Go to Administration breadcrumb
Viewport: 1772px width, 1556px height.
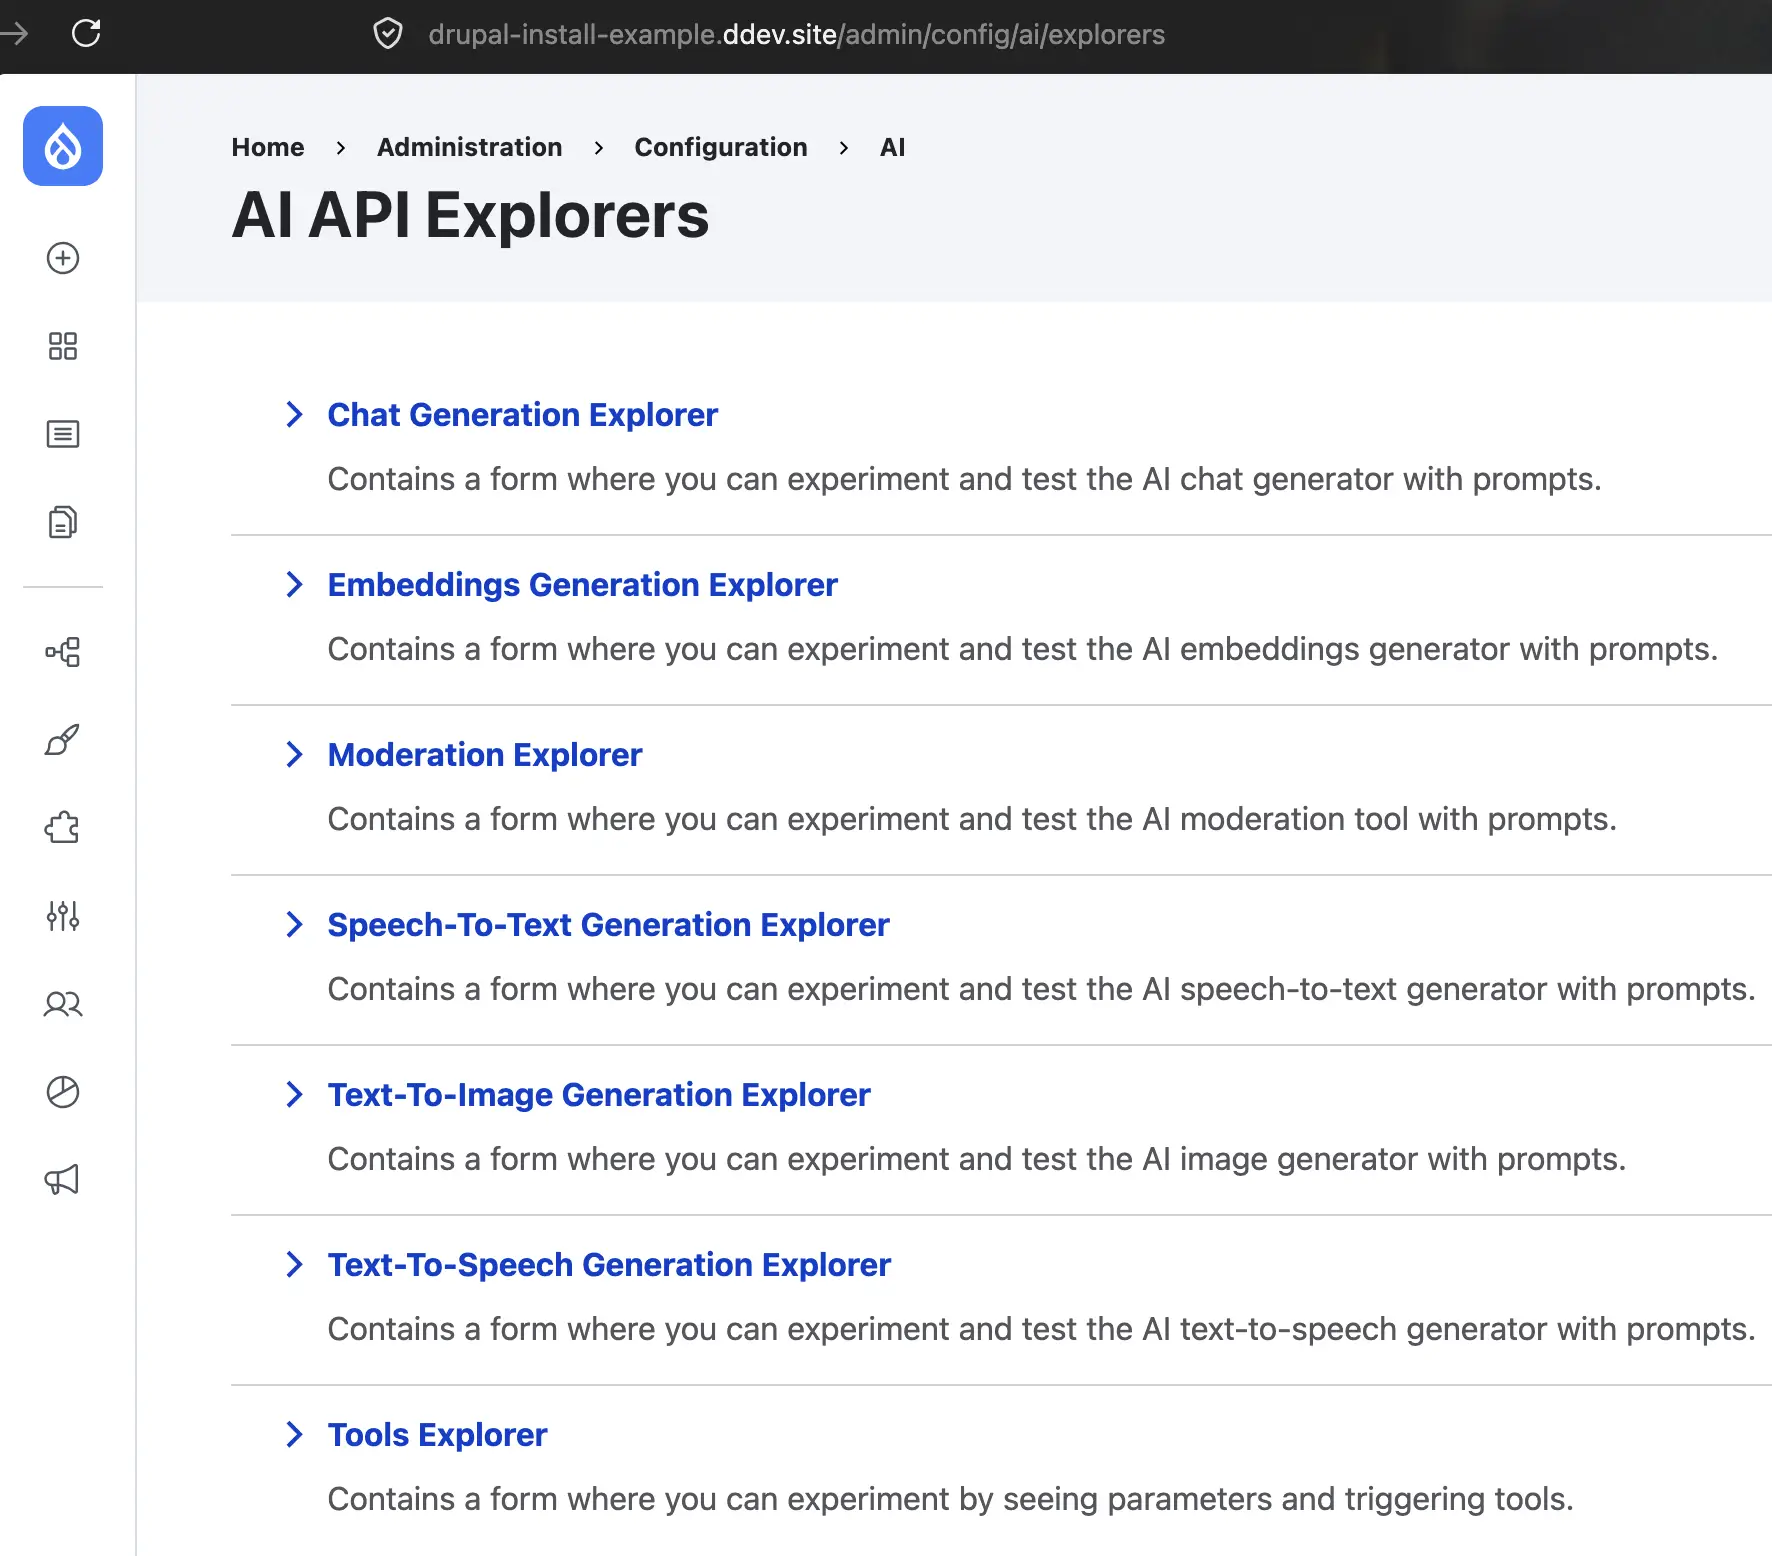(470, 147)
